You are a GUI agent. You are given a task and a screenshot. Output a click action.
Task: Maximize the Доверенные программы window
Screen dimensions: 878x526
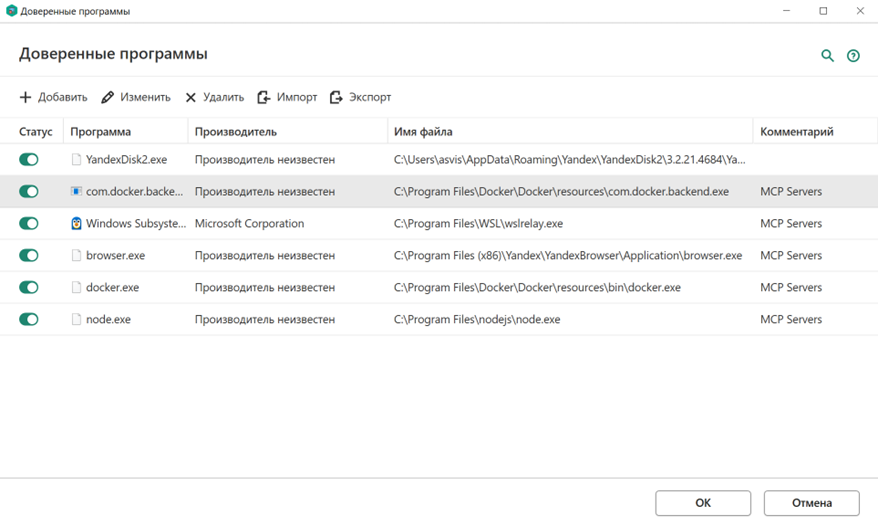823,11
